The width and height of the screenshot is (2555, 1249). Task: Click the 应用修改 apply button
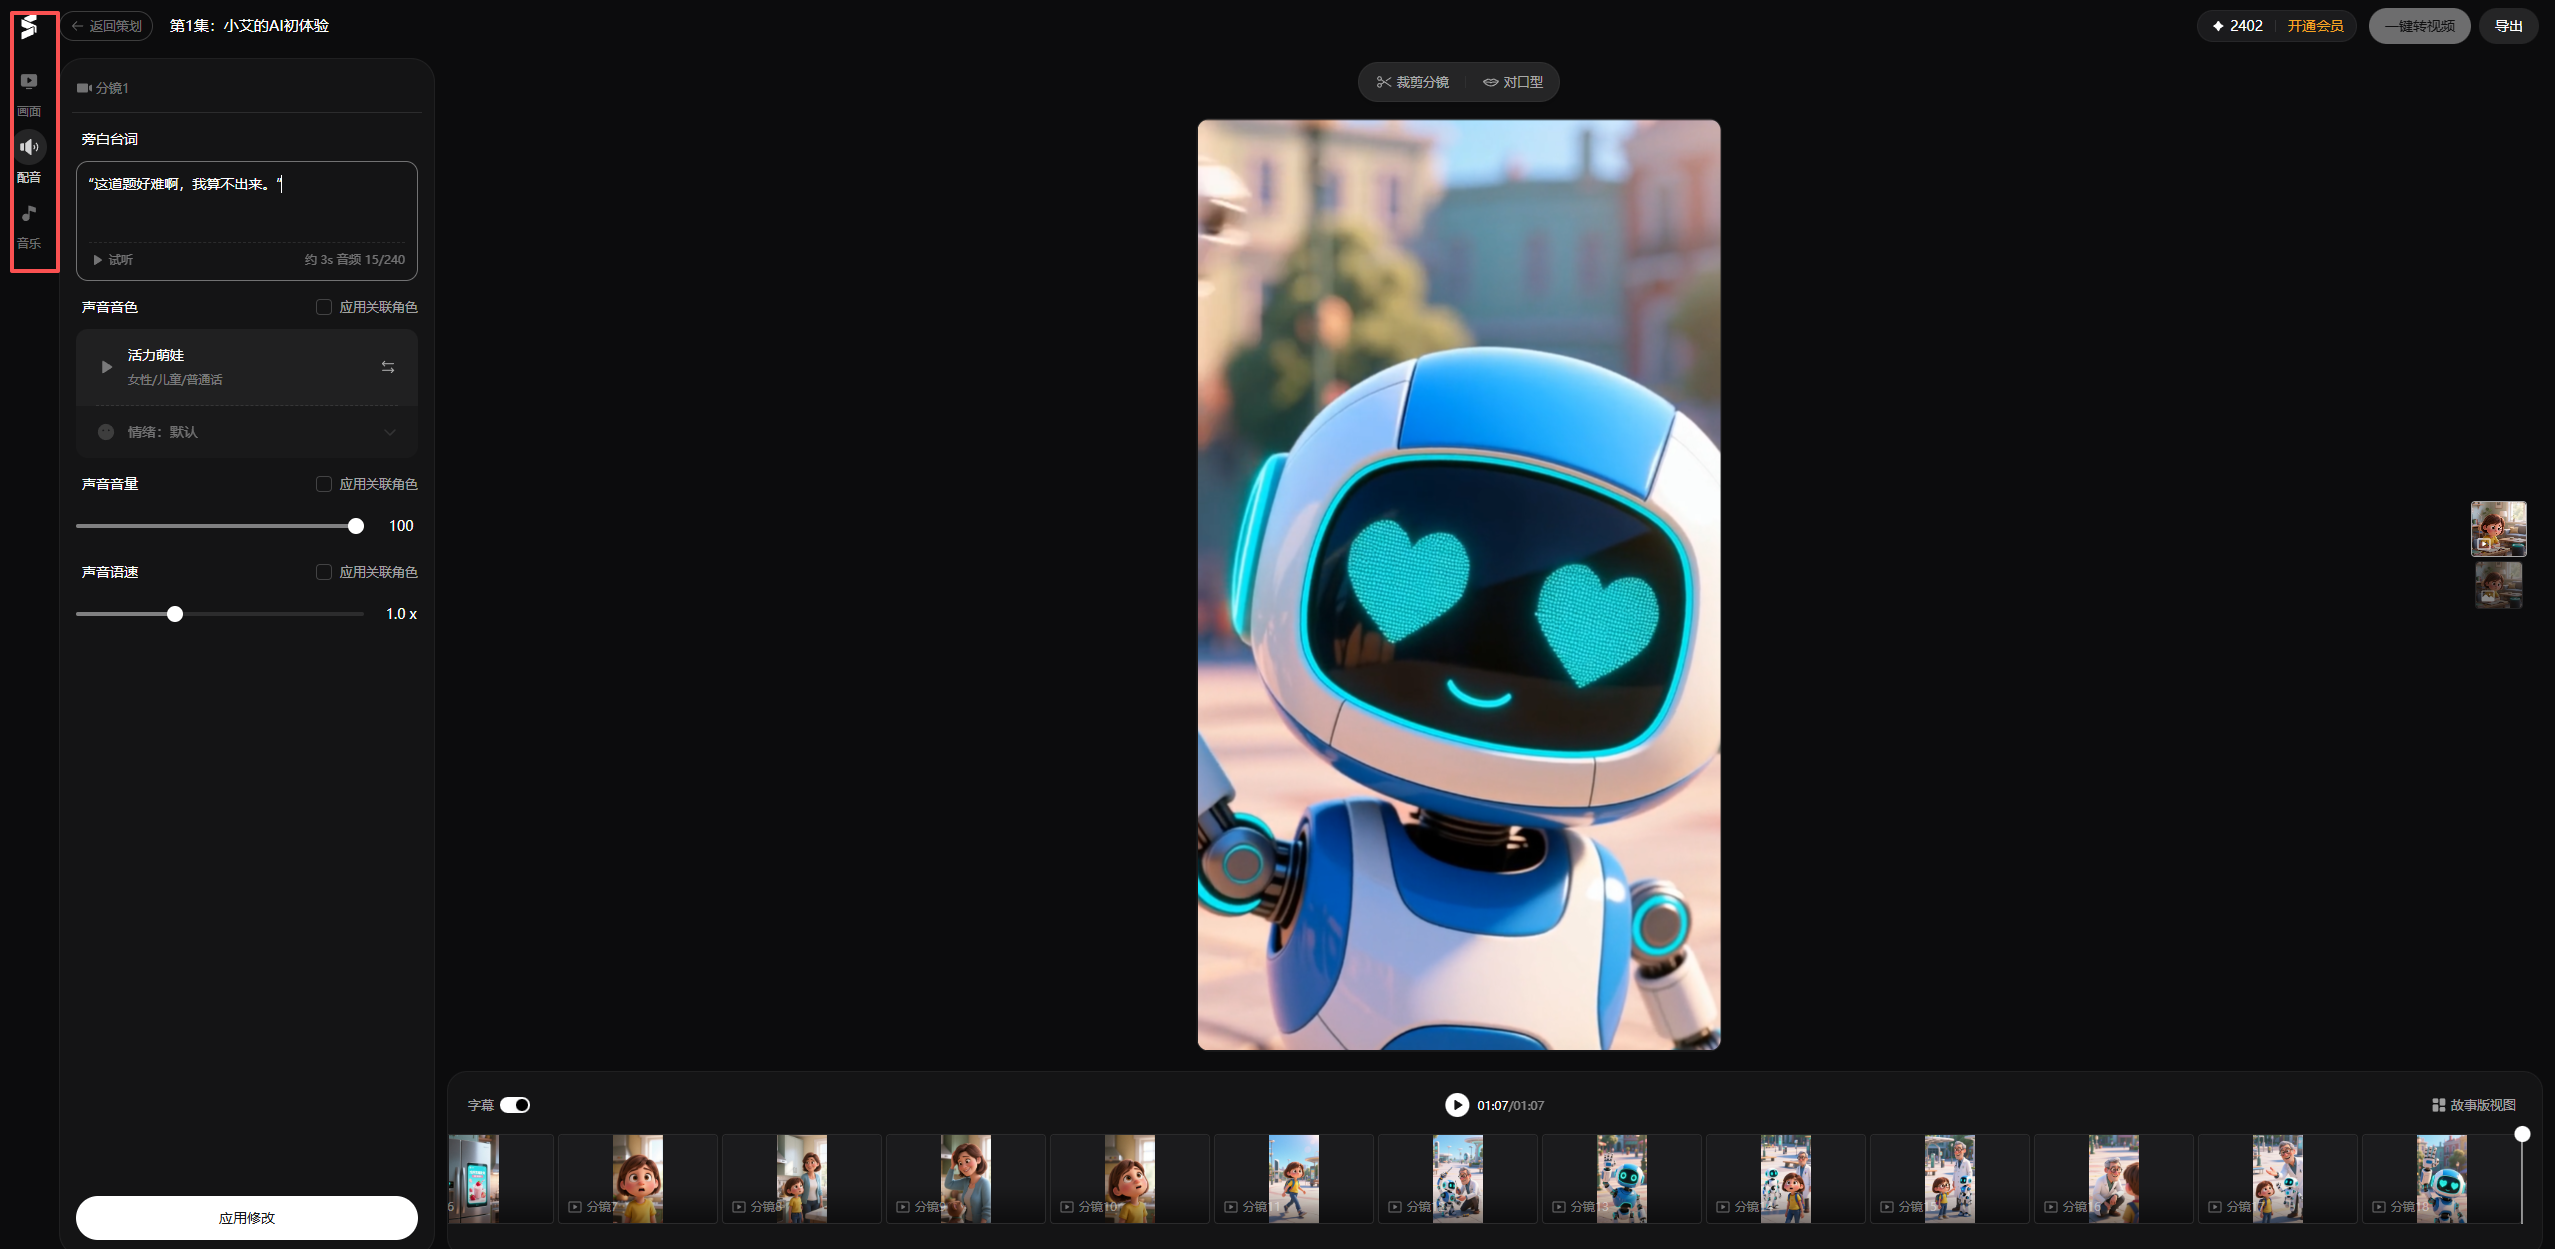pos(247,1218)
